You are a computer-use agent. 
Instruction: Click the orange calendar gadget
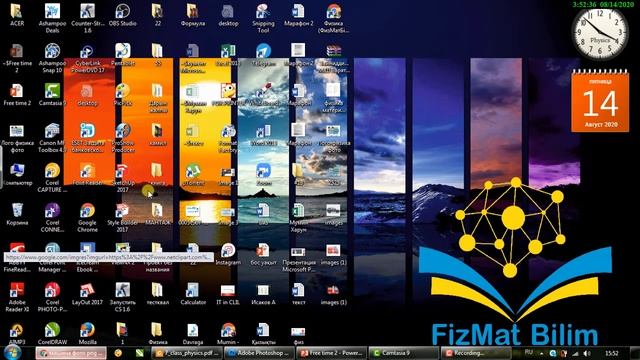[600, 100]
